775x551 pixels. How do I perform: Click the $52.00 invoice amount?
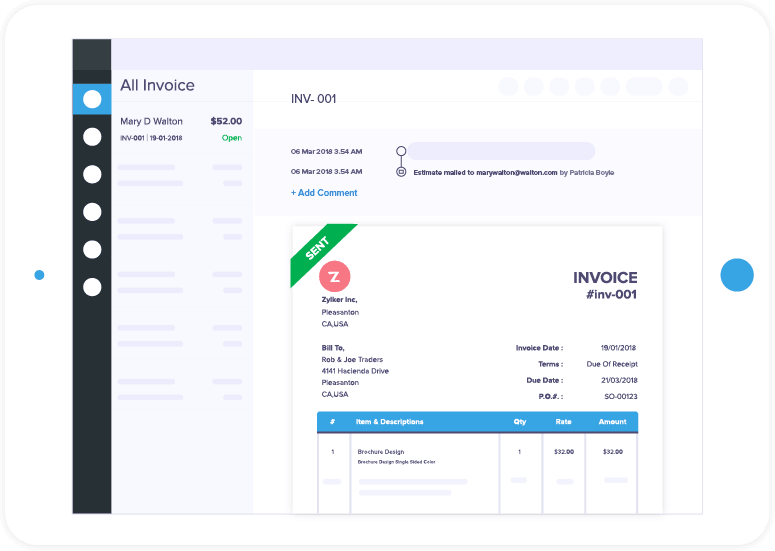tap(226, 121)
